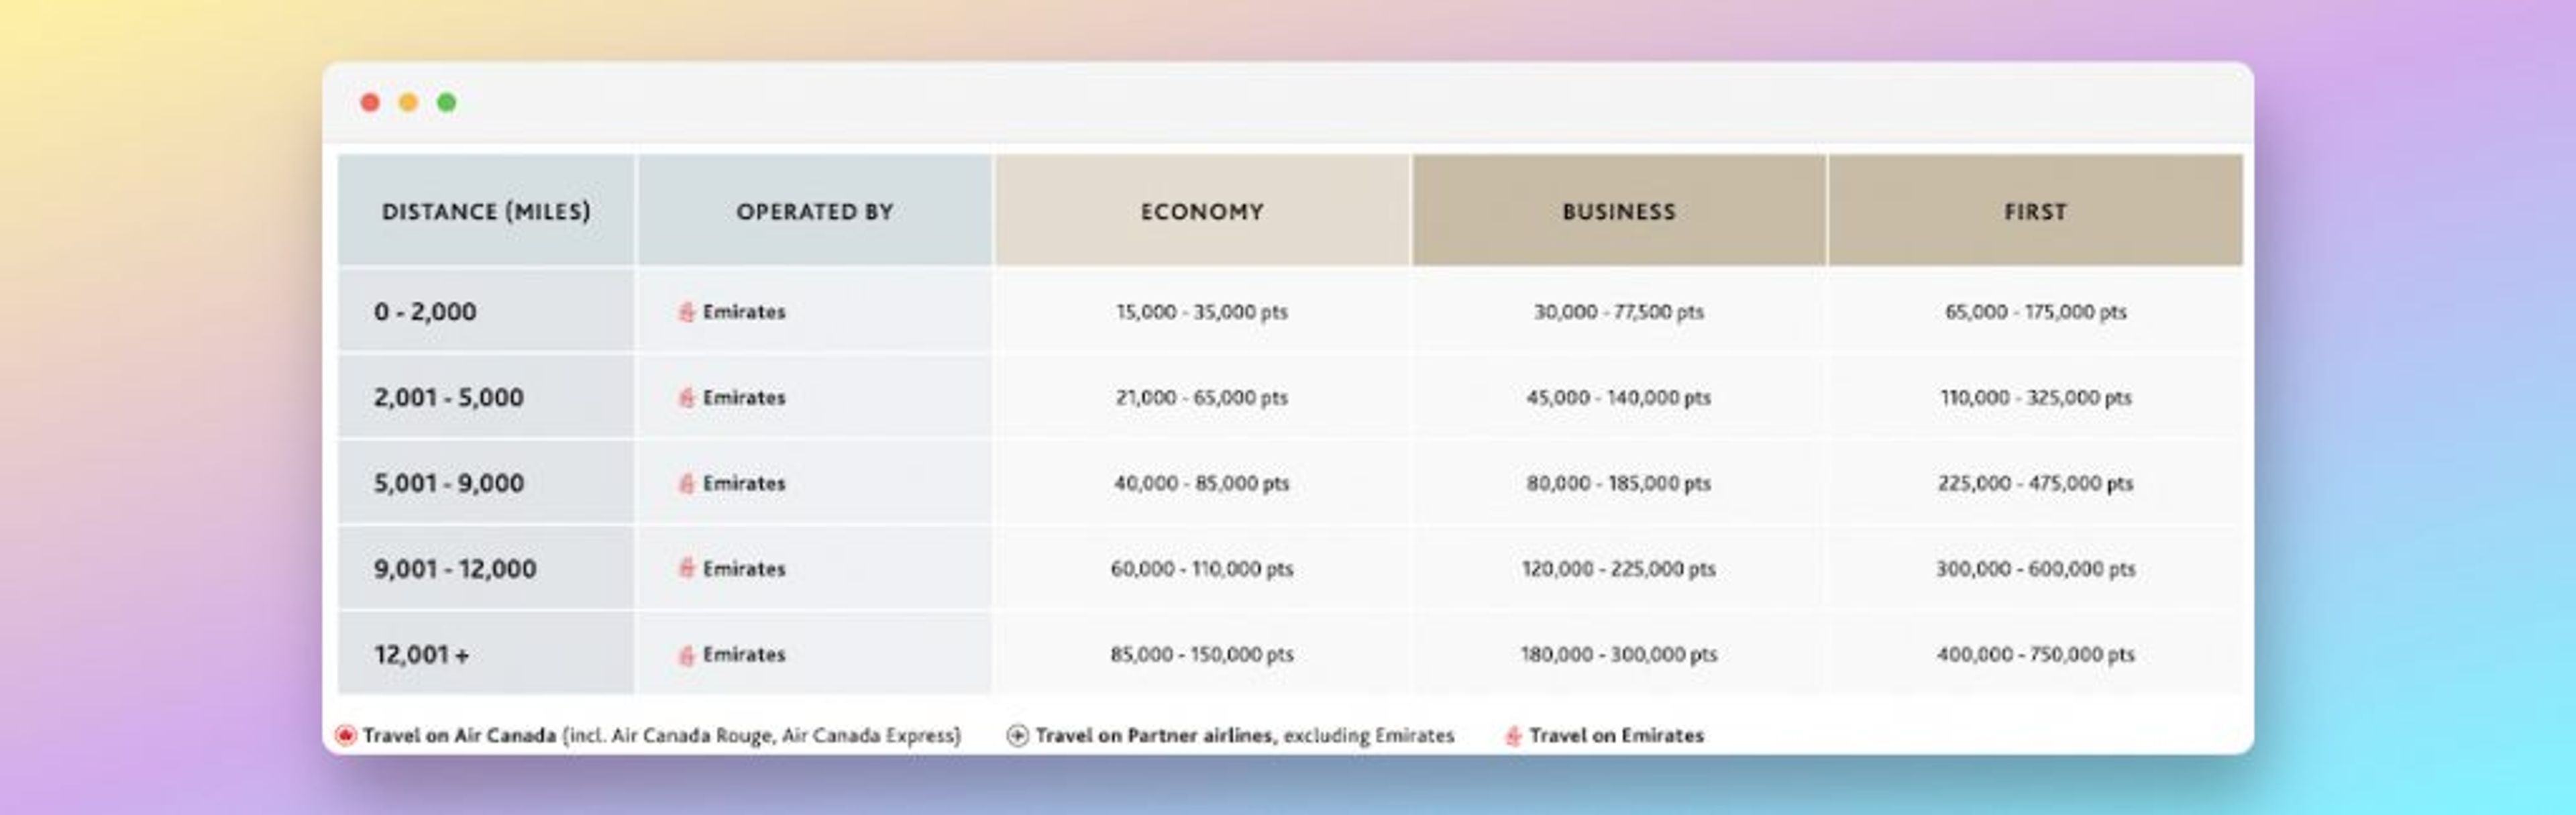Viewport: 2576px width, 815px height.
Task: Select the Business column header
Action: tap(1619, 211)
